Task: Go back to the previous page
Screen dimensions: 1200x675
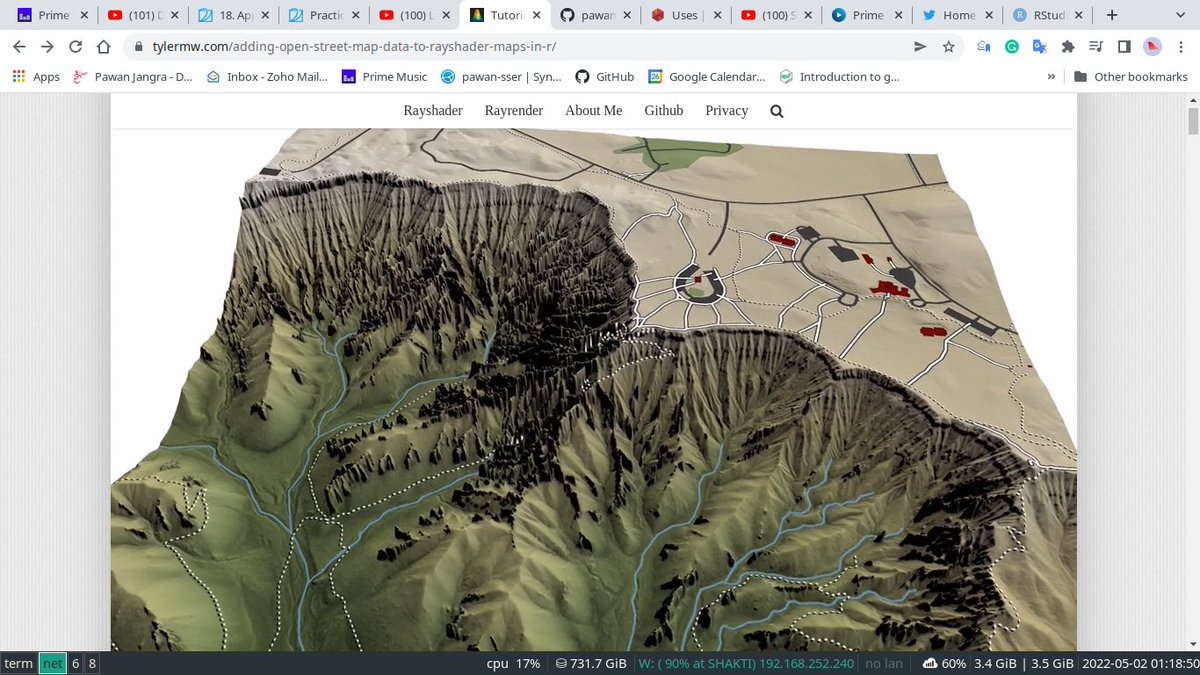Action: pyautogui.click(x=19, y=47)
